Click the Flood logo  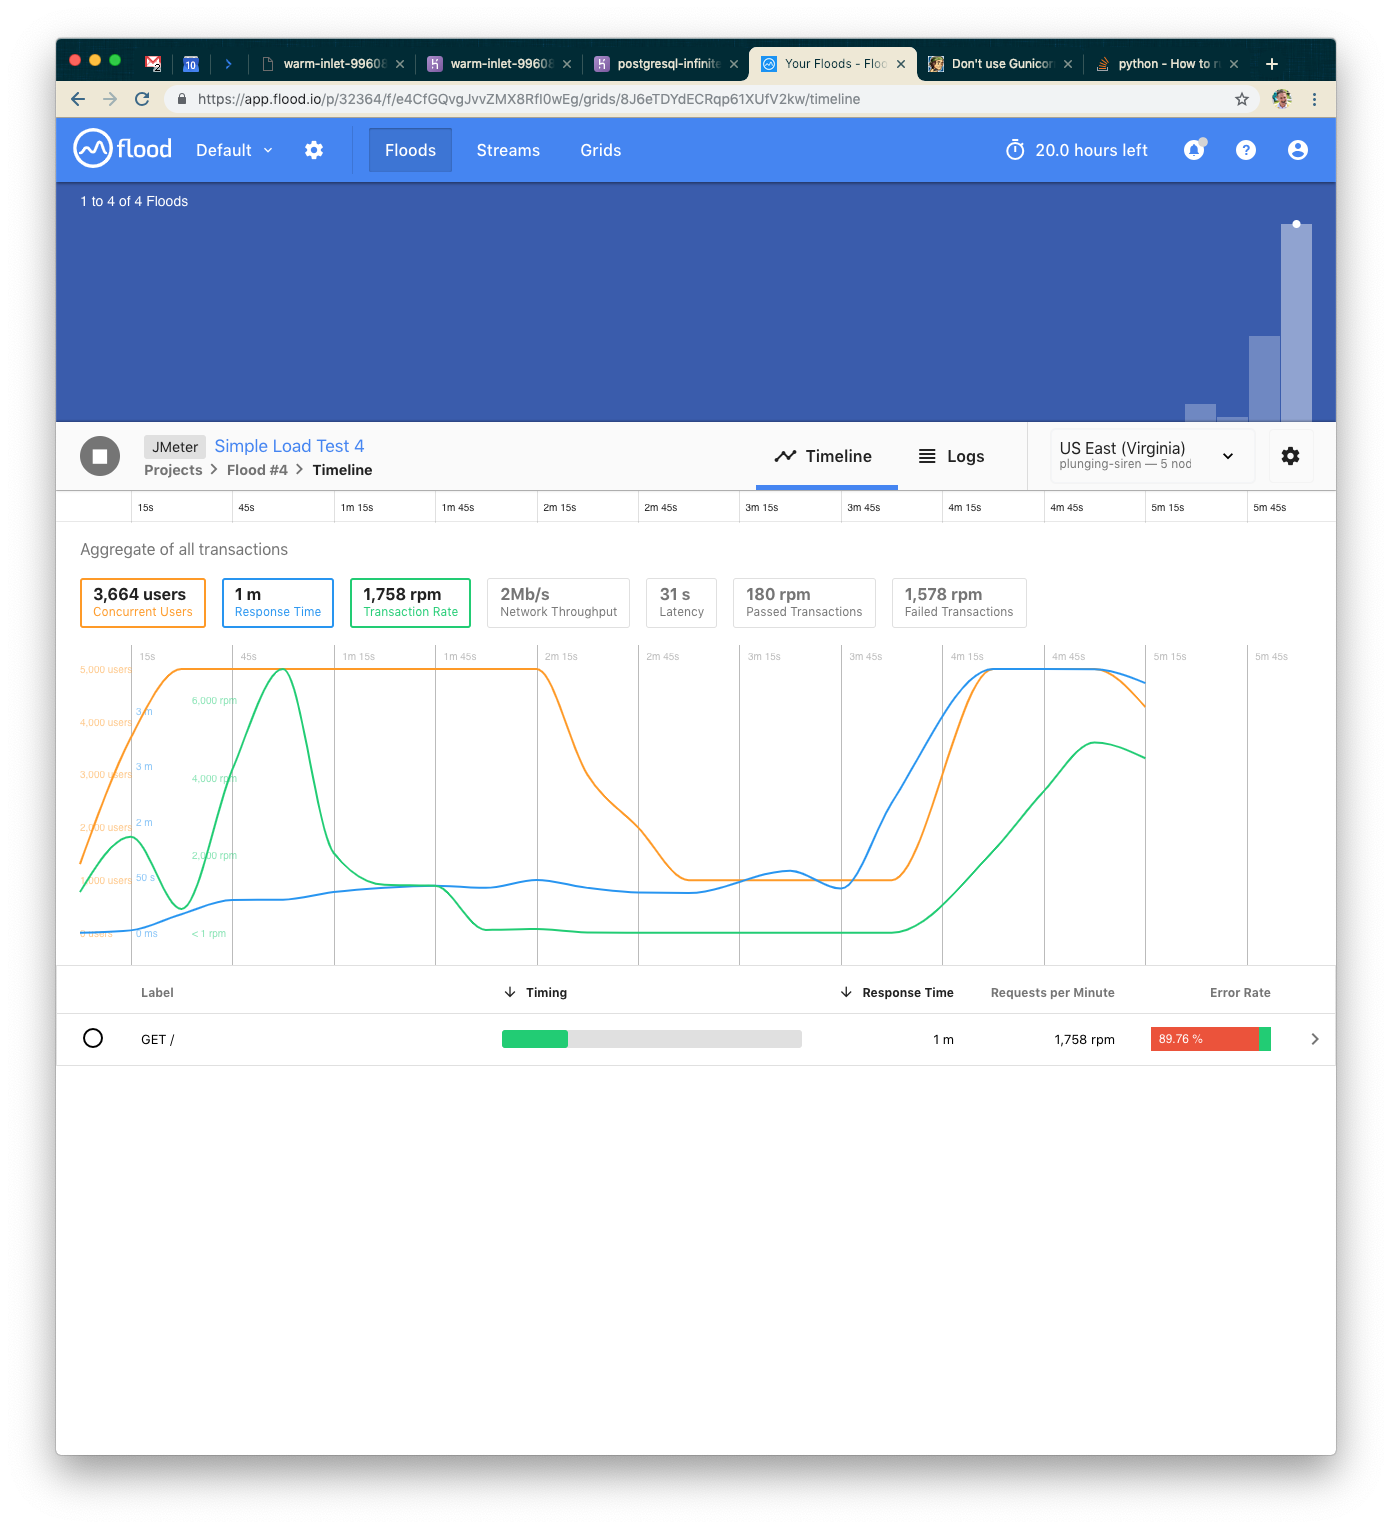point(123,149)
